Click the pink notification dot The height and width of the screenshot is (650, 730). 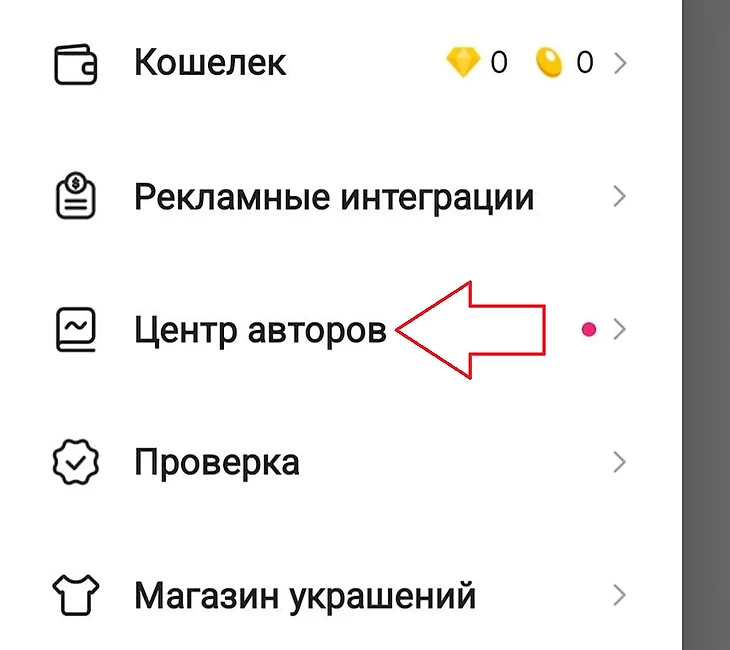589,330
